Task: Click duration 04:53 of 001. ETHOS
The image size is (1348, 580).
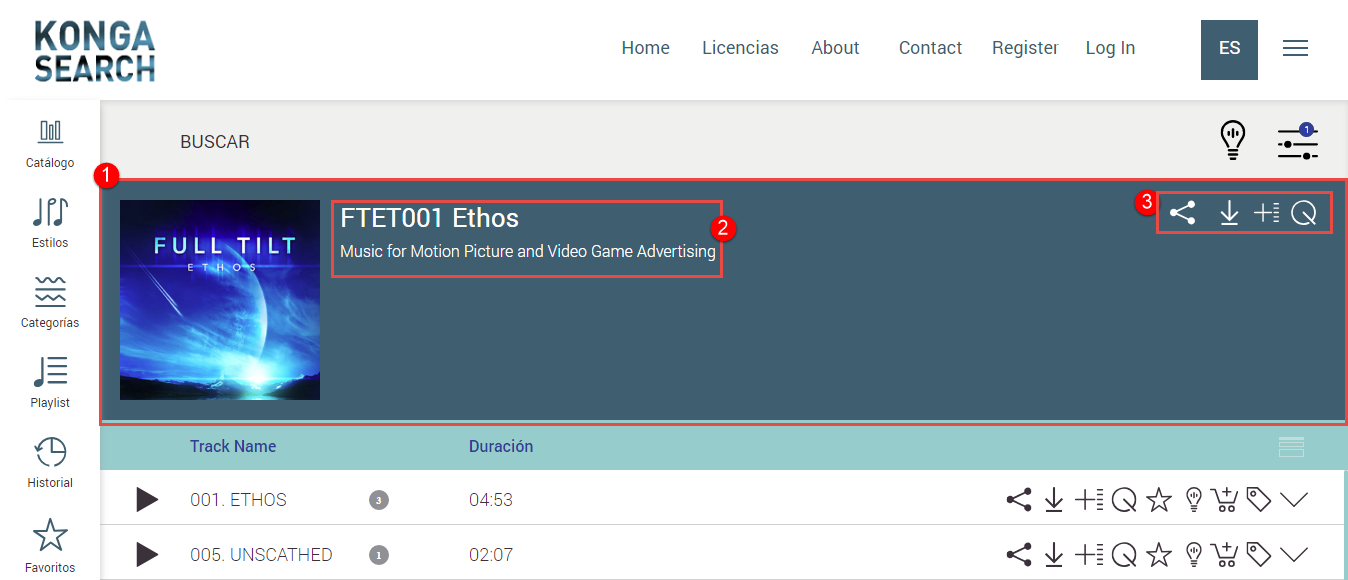Action: point(491,500)
